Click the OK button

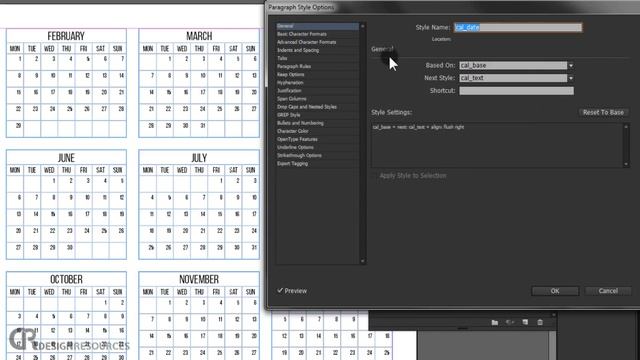click(x=555, y=291)
